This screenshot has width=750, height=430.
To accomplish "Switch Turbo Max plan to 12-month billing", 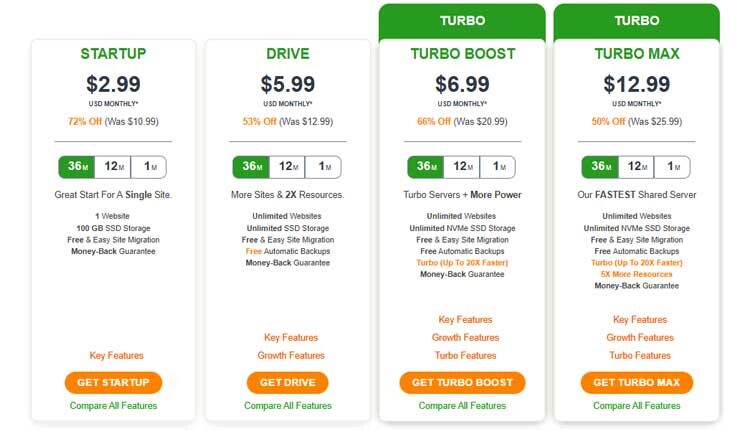I will (637, 166).
